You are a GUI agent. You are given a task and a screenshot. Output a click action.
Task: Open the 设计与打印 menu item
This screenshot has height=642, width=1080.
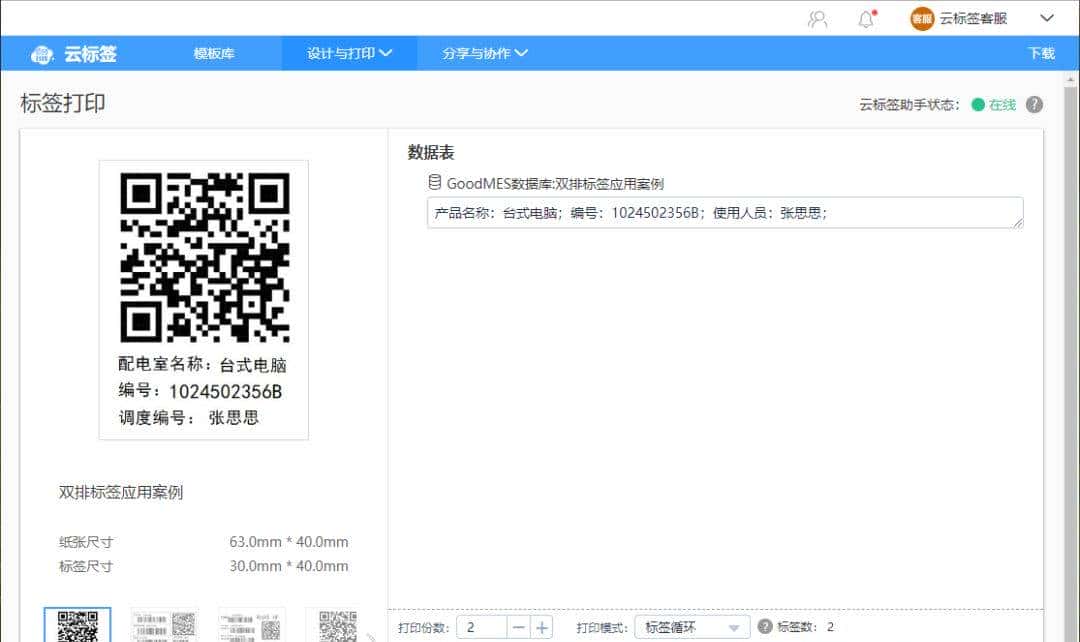coord(340,54)
